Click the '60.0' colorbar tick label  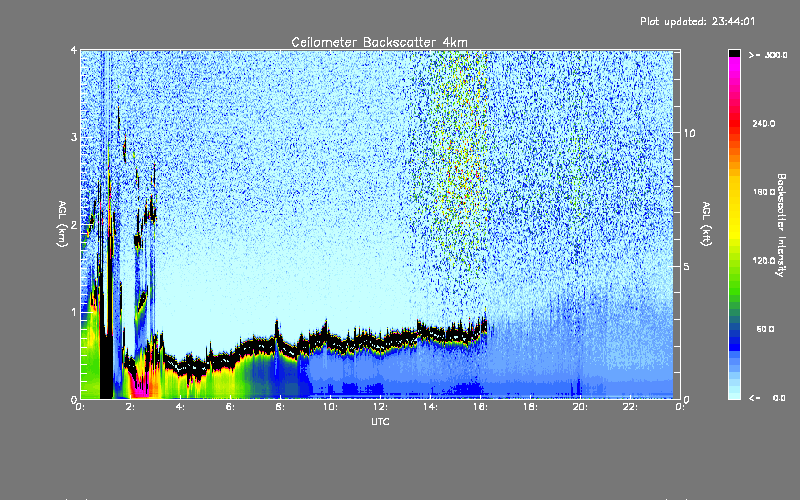point(765,329)
